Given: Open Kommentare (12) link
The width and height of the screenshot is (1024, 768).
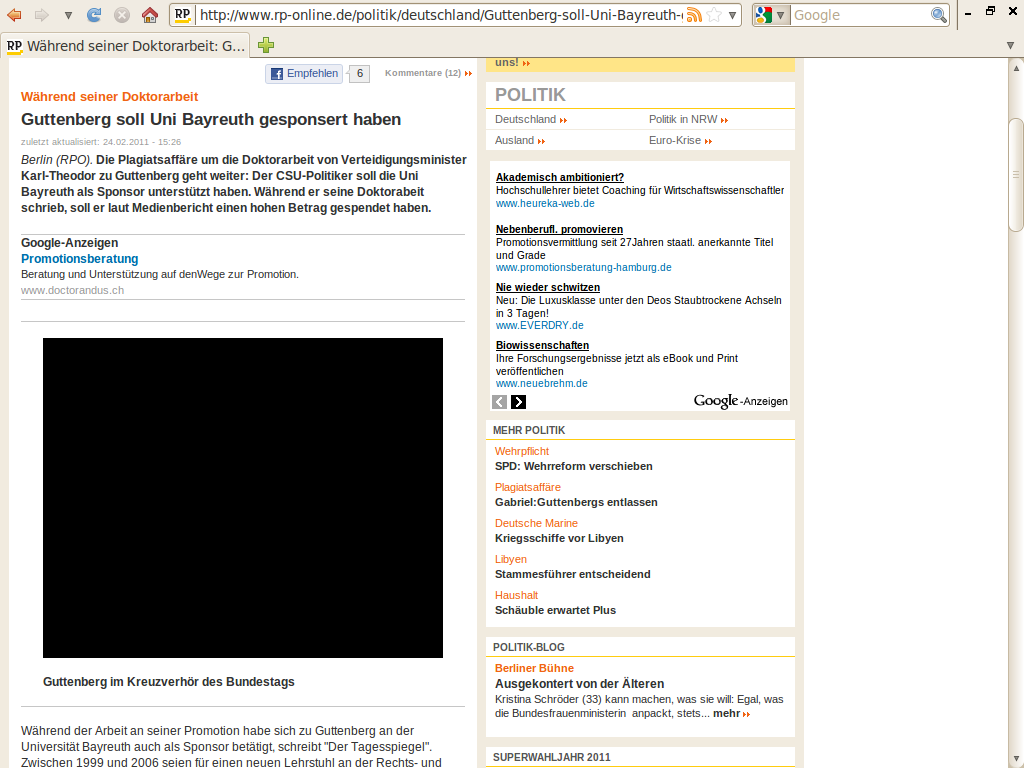Looking at the screenshot, I should point(428,73).
